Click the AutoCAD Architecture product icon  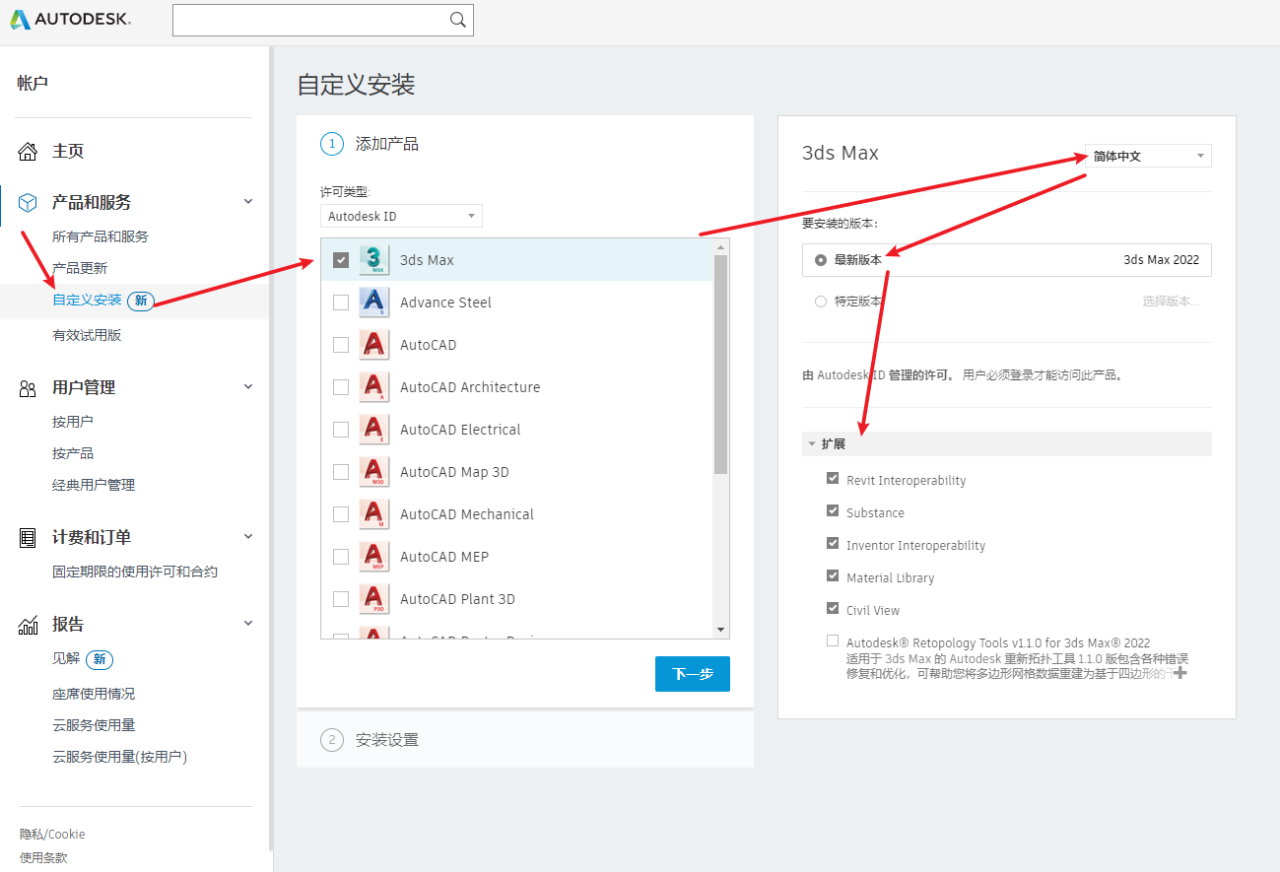pyautogui.click(x=374, y=387)
